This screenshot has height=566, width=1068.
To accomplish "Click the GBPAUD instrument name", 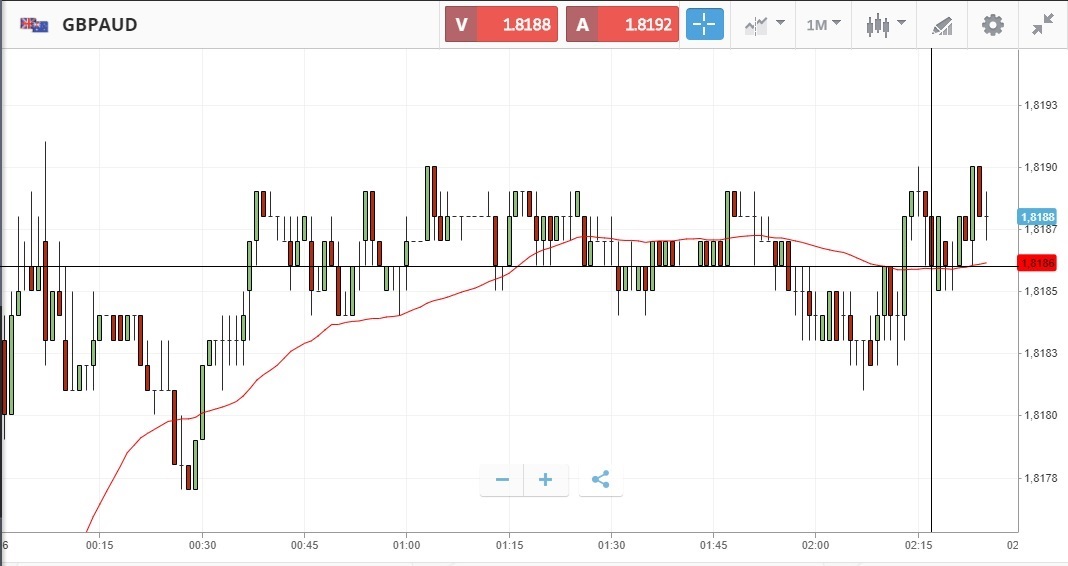I will point(100,25).
